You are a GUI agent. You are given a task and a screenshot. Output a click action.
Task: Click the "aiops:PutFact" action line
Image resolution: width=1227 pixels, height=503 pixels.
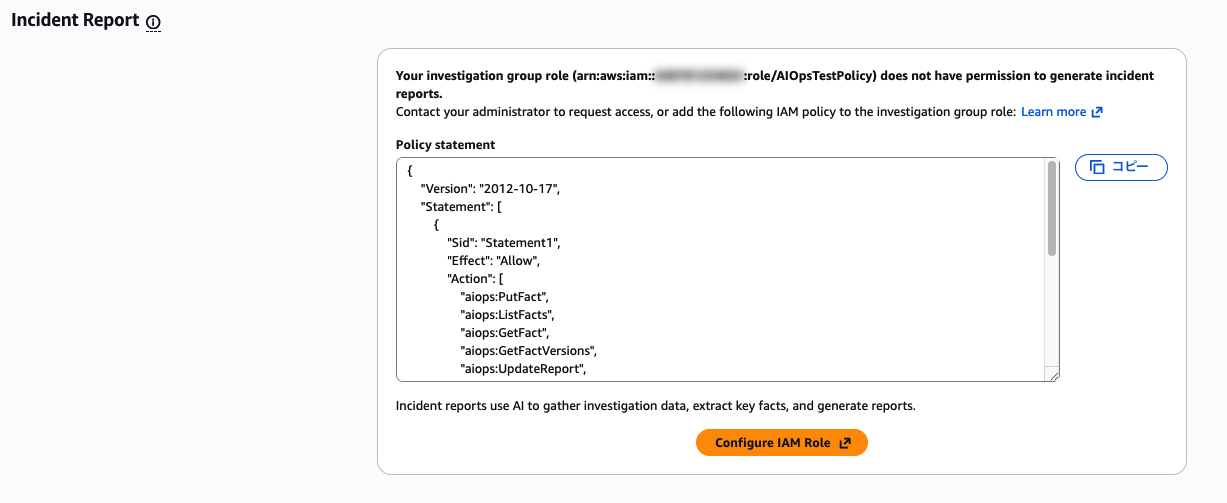506,297
